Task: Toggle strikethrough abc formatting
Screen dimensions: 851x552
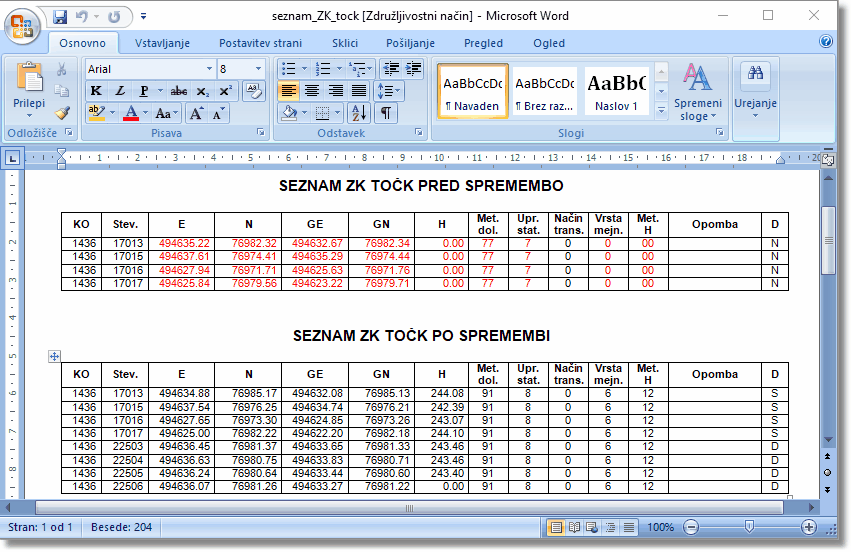Action: click(179, 91)
